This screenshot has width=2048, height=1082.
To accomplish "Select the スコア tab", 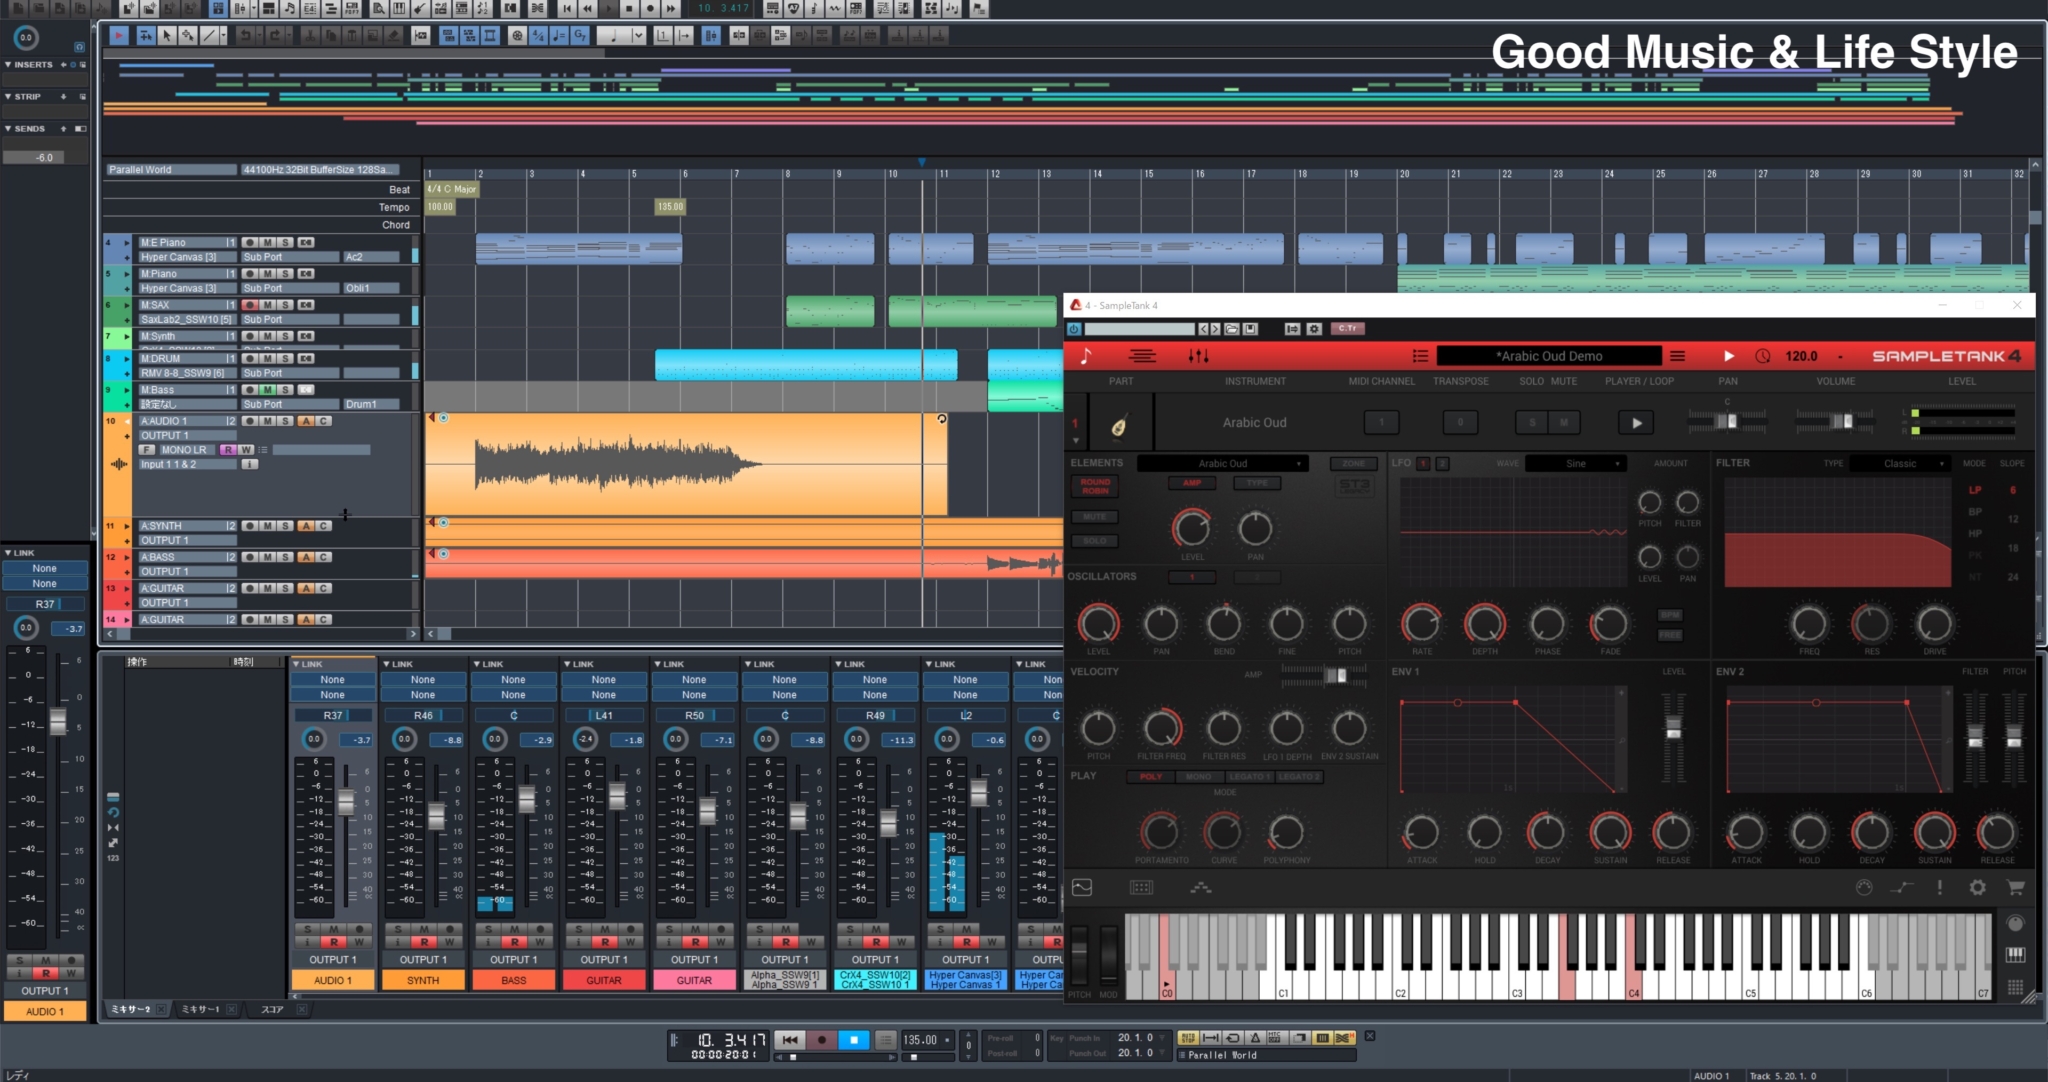I will tap(272, 1009).
